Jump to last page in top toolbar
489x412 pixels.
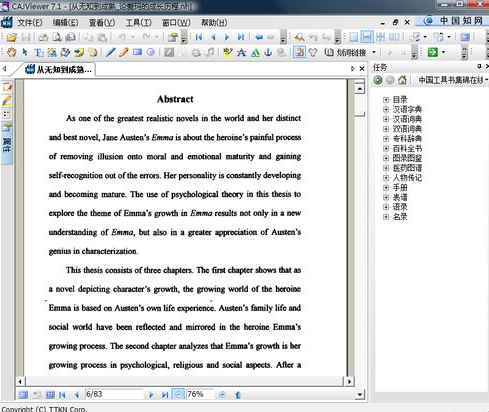(241, 37)
